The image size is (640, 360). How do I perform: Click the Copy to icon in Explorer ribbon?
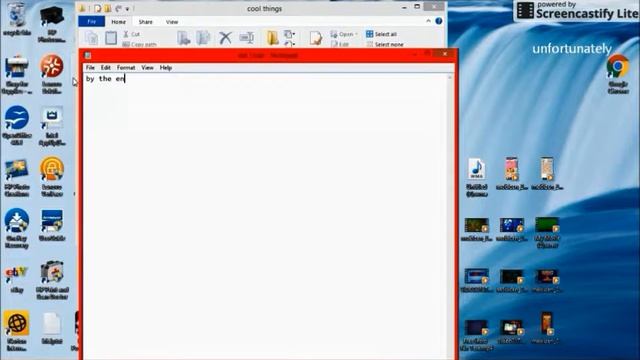coord(203,38)
